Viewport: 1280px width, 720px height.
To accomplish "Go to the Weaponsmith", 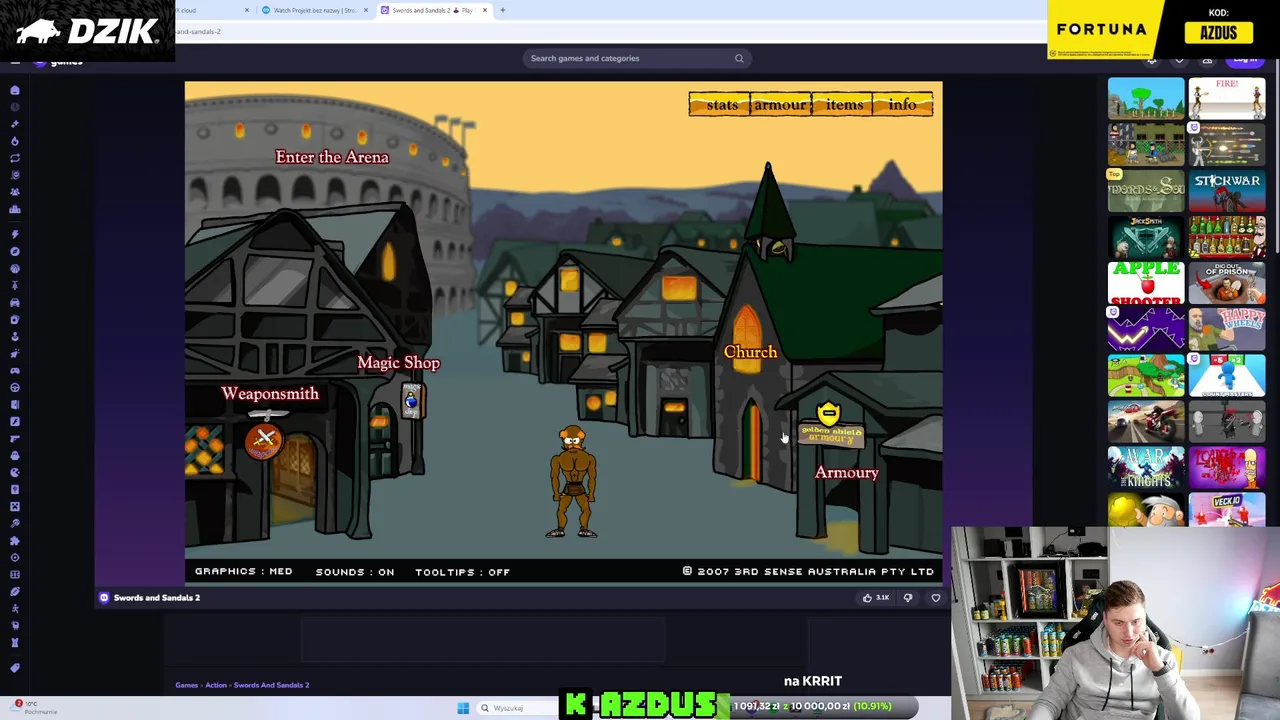I will (x=270, y=394).
